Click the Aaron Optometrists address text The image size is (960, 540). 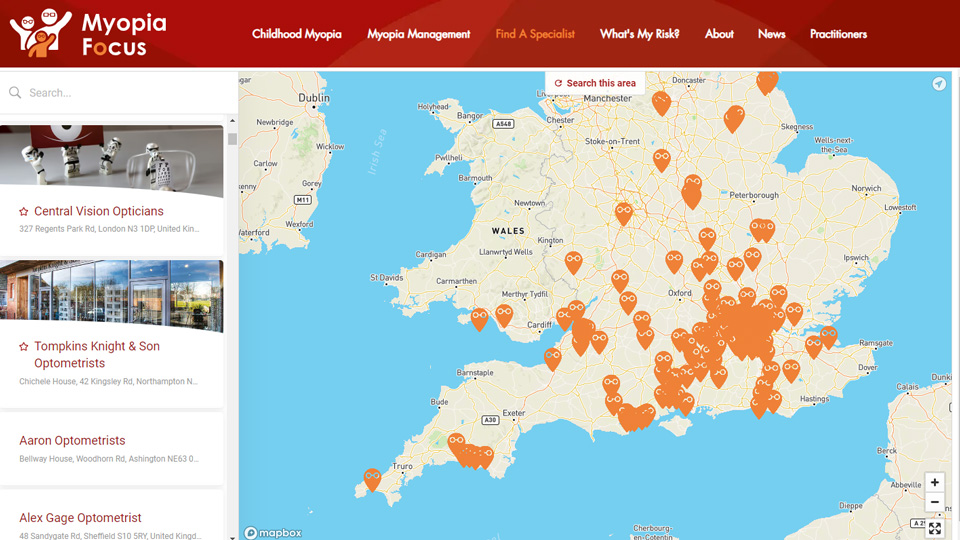point(109,459)
